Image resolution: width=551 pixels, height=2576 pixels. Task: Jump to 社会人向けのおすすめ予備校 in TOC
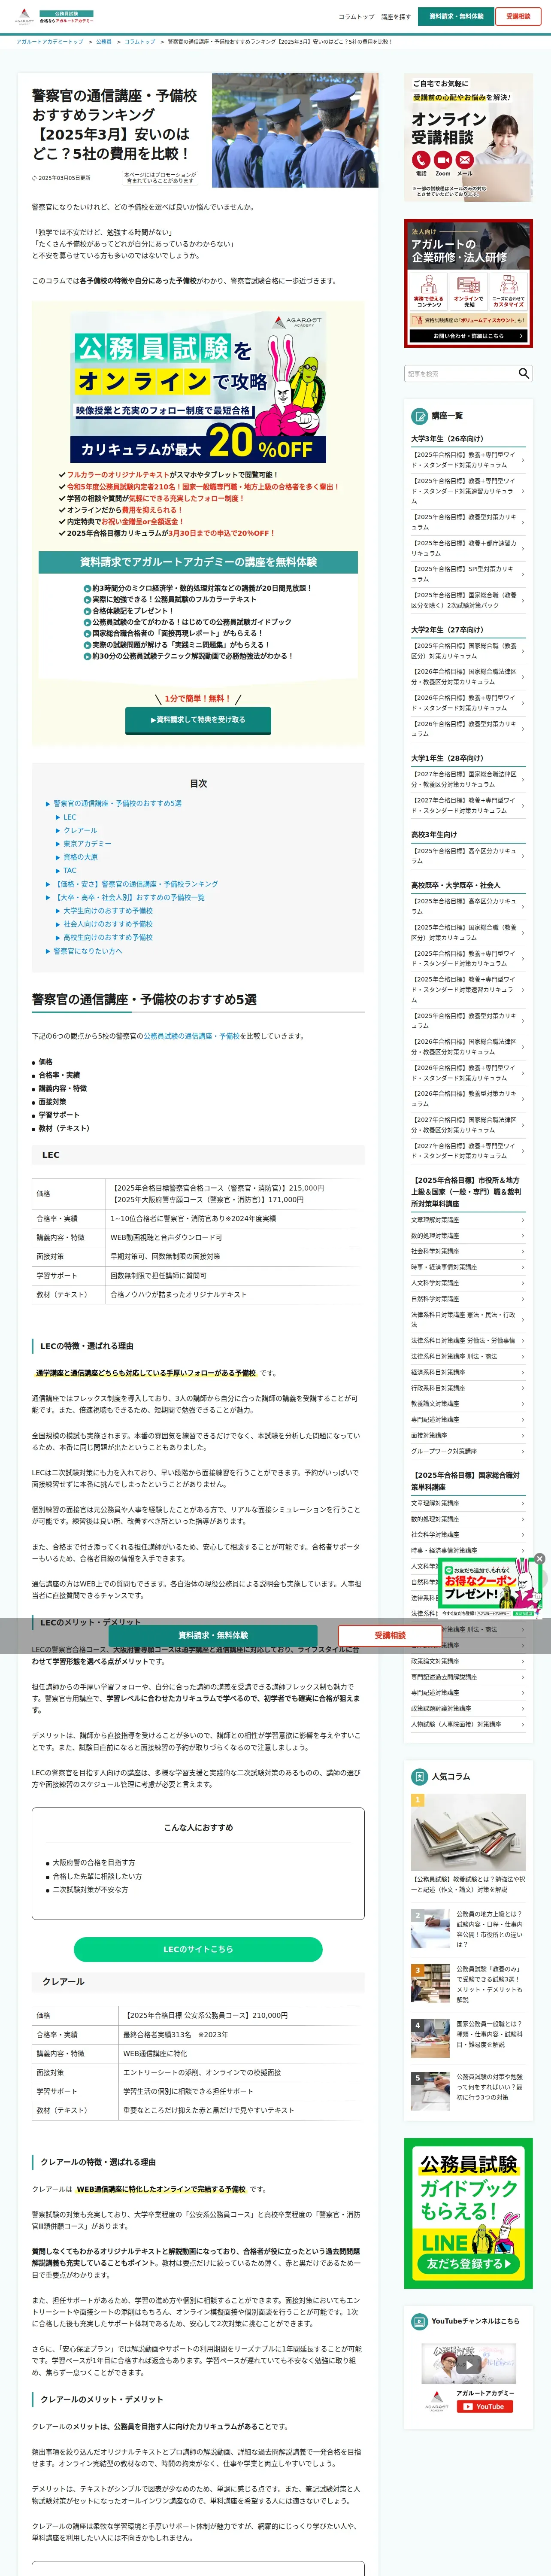(108, 924)
